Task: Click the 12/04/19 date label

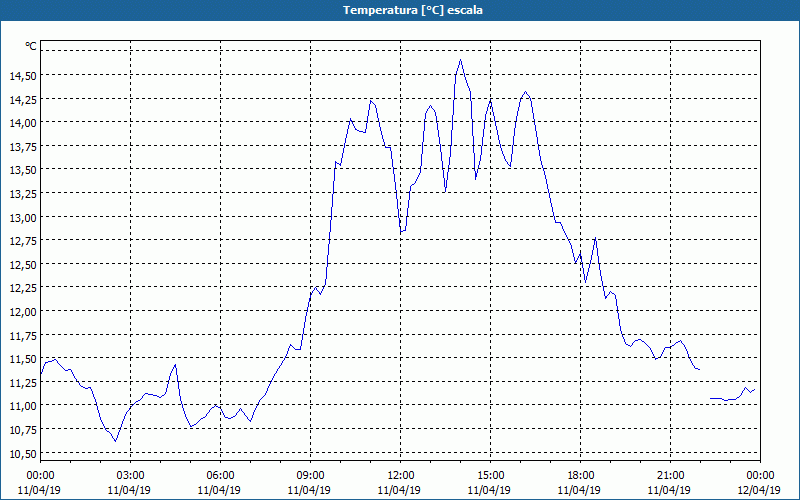Action: point(759,490)
